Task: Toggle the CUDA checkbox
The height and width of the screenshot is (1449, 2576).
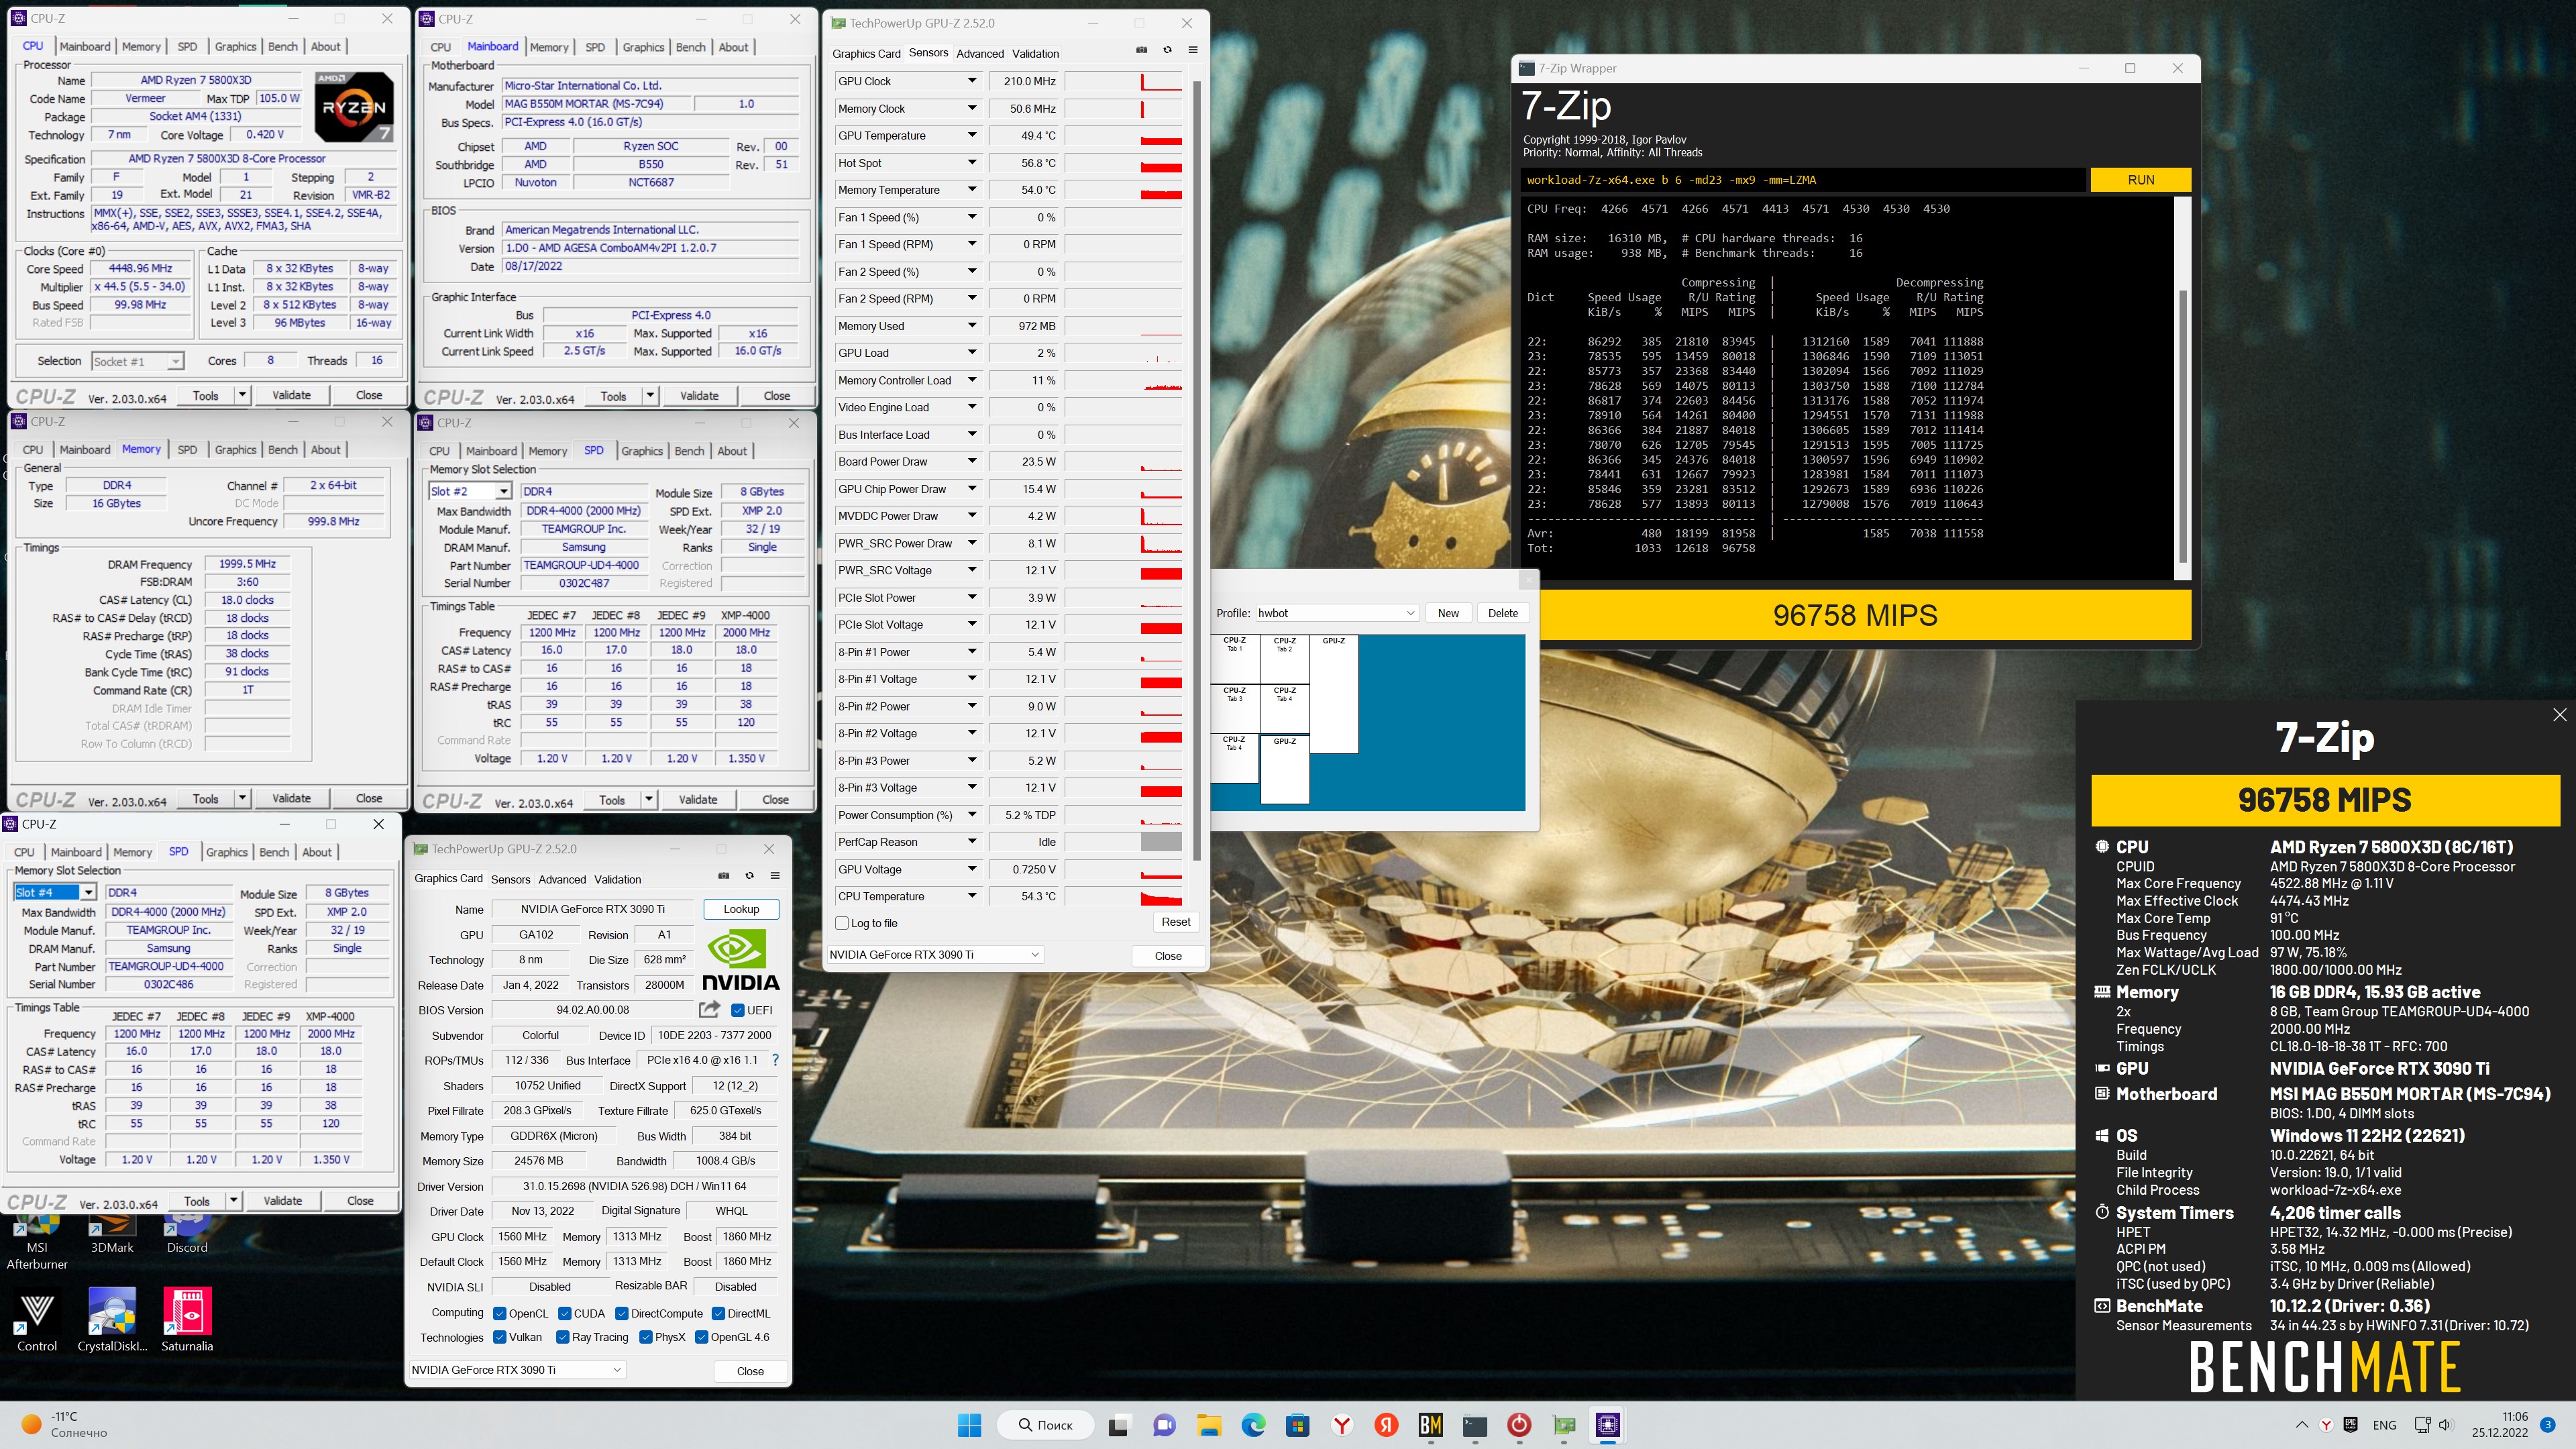Action: tap(565, 1313)
